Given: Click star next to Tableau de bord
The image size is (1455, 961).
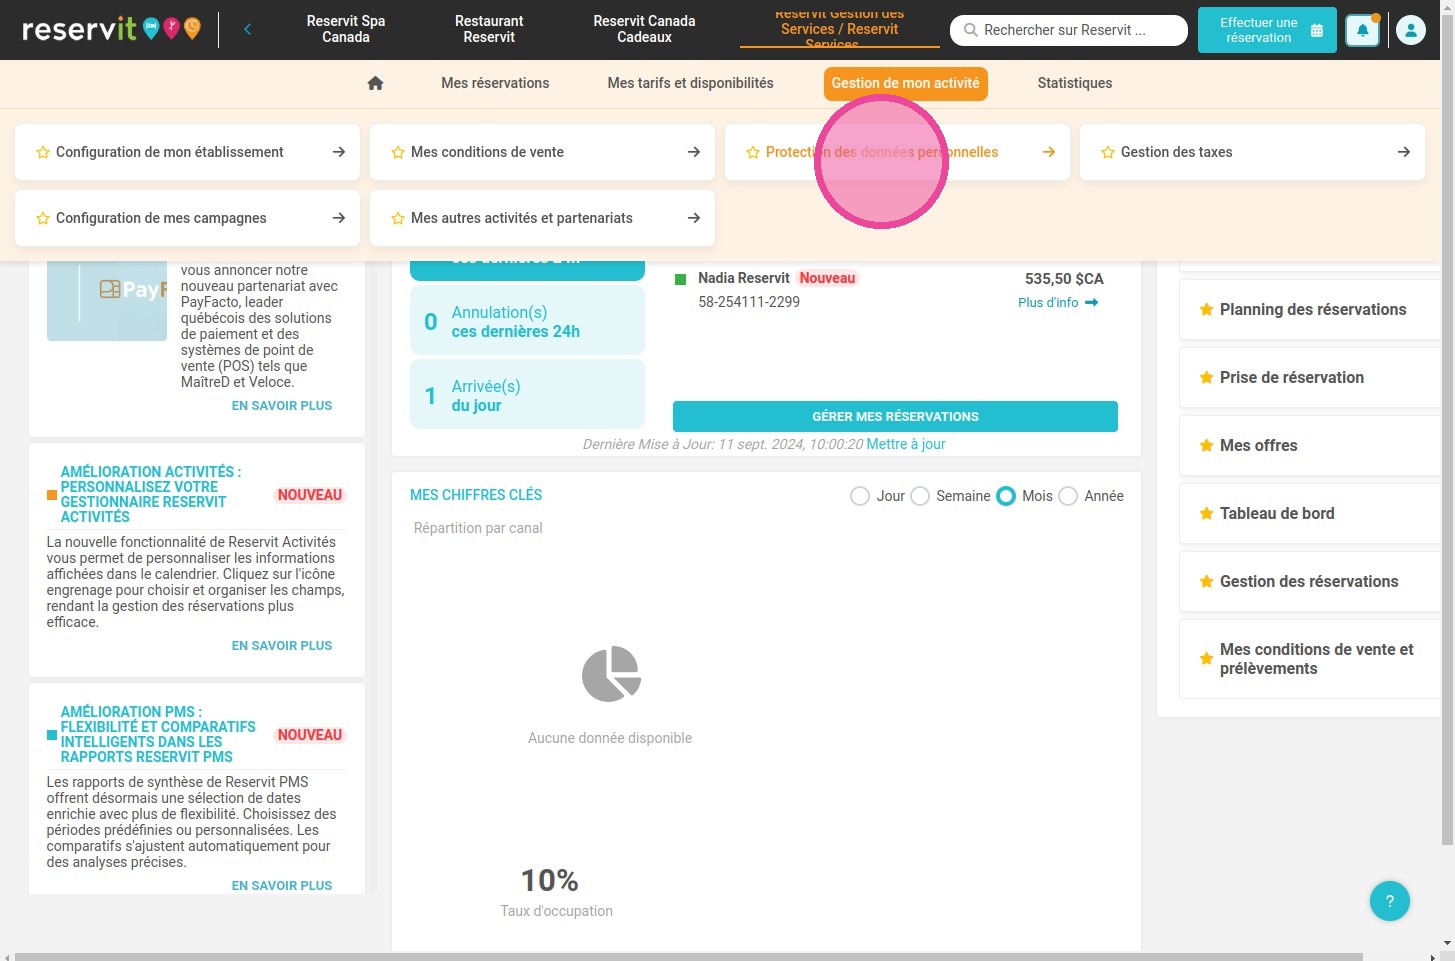Looking at the screenshot, I should [1206, 513].
